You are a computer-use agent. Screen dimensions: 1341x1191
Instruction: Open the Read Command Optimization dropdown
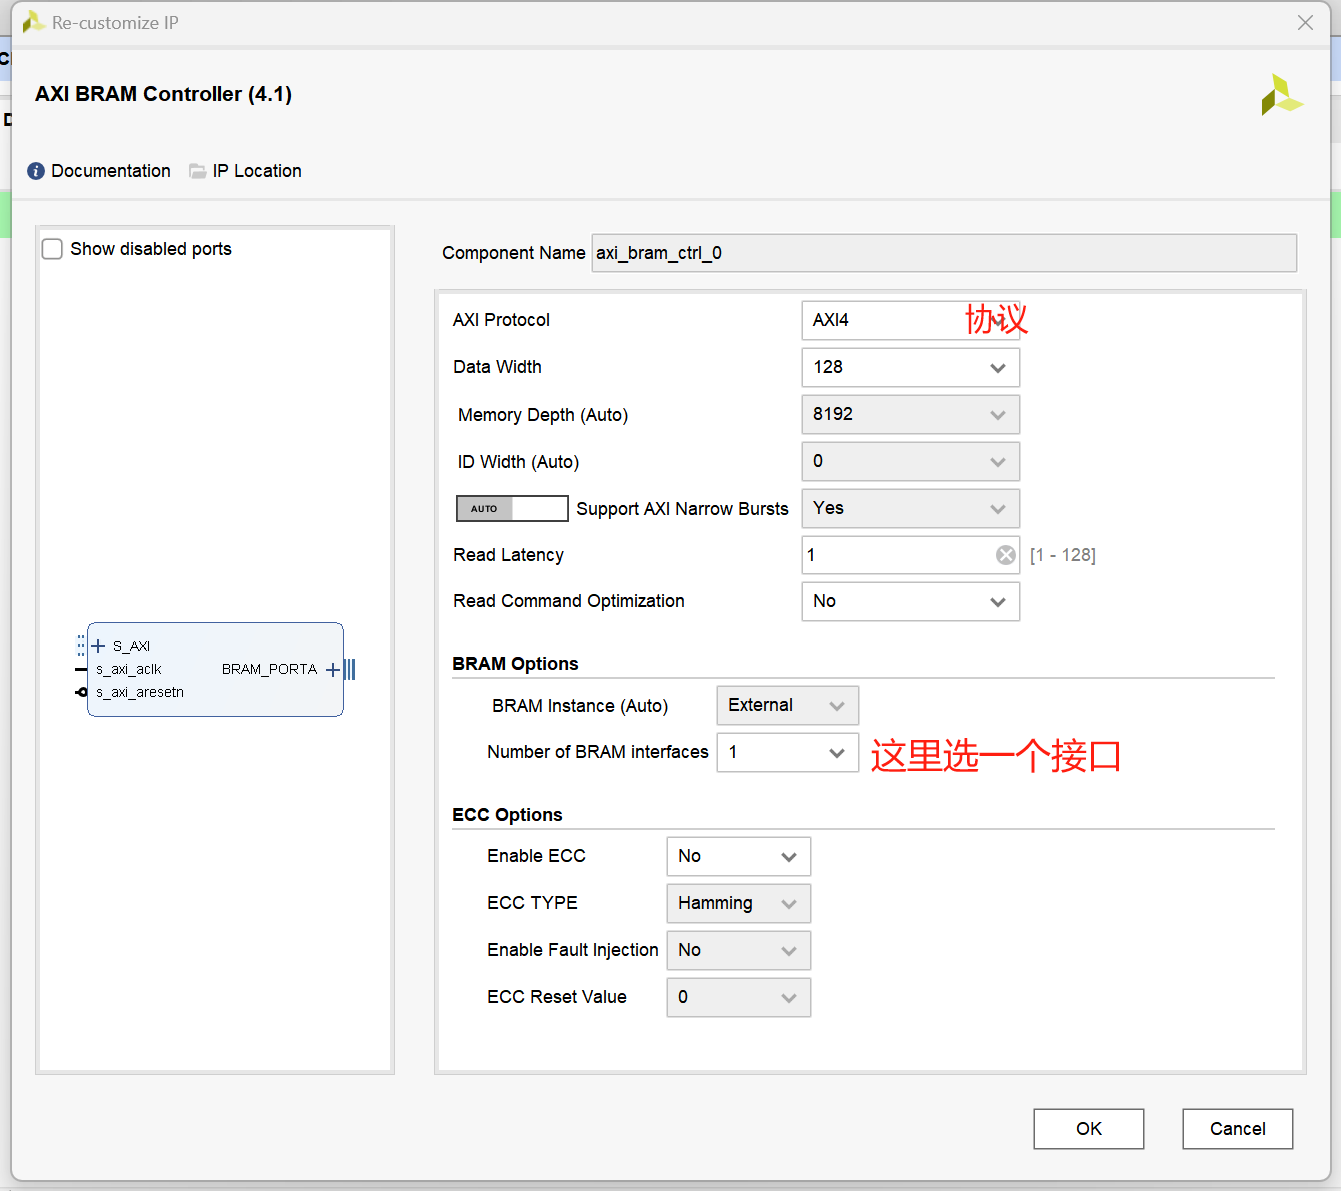click(997, 601)
